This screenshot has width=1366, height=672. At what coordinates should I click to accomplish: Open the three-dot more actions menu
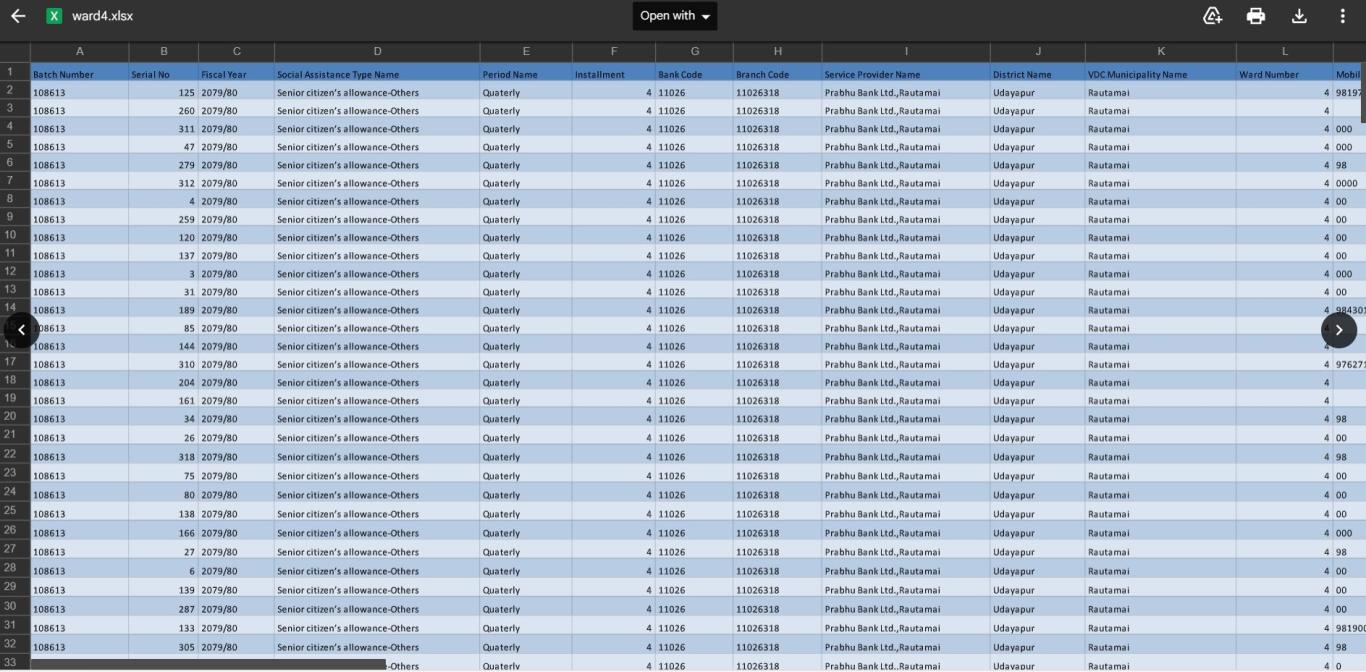(1342, 16)
